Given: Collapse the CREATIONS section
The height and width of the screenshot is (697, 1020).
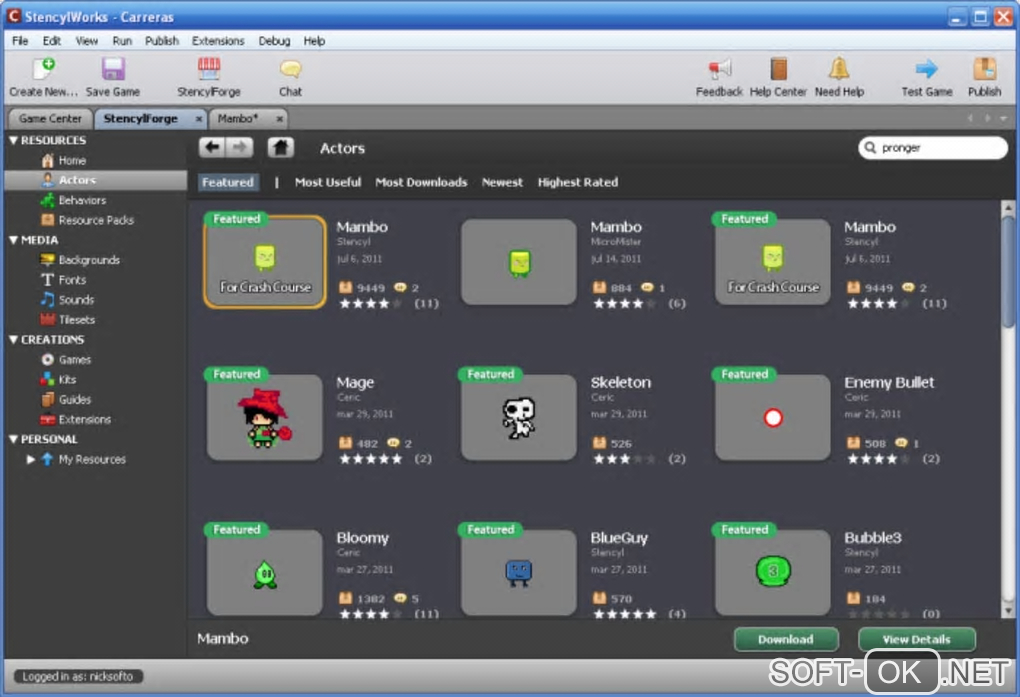Looking at the screenshot, I should point(13,340).
